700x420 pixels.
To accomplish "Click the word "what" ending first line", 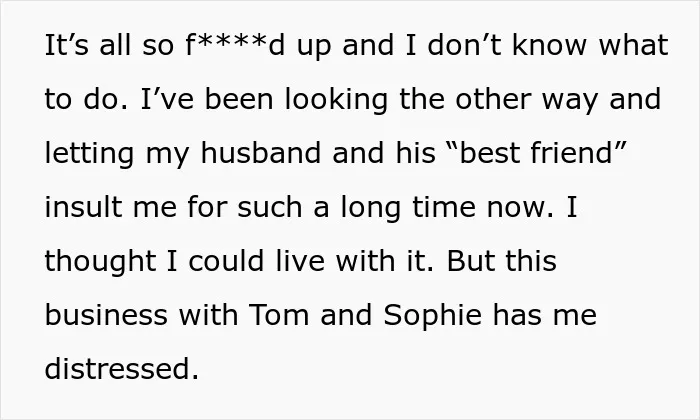I will pos(633,45).
